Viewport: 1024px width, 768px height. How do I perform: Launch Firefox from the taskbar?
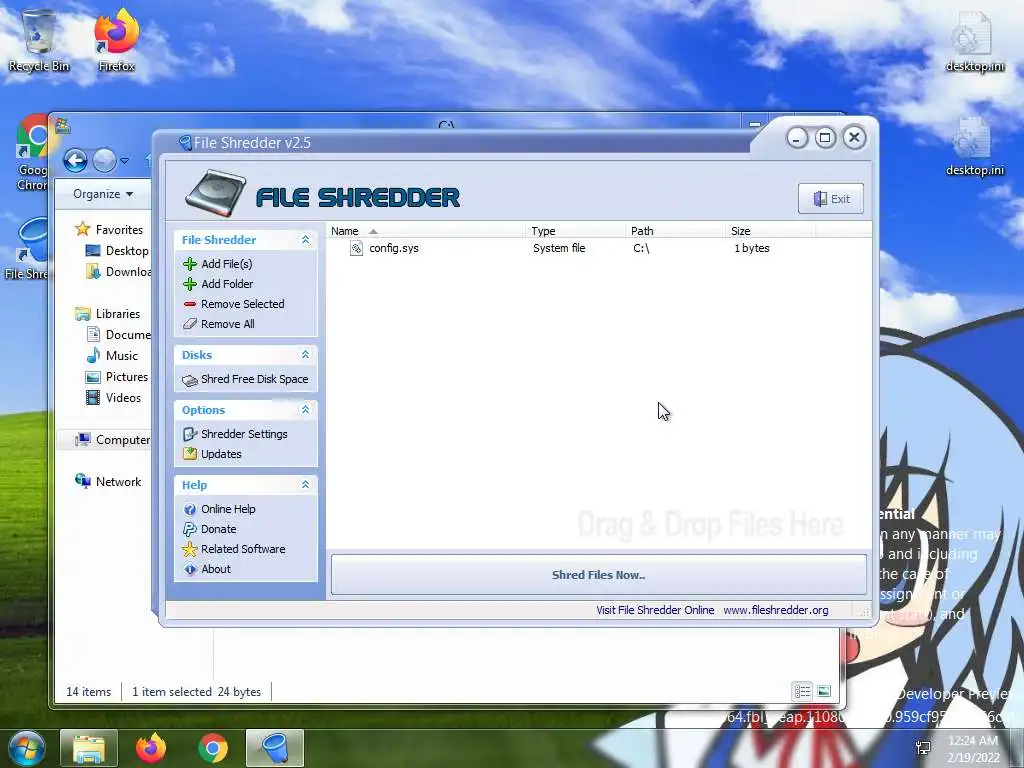pos(151,748)
